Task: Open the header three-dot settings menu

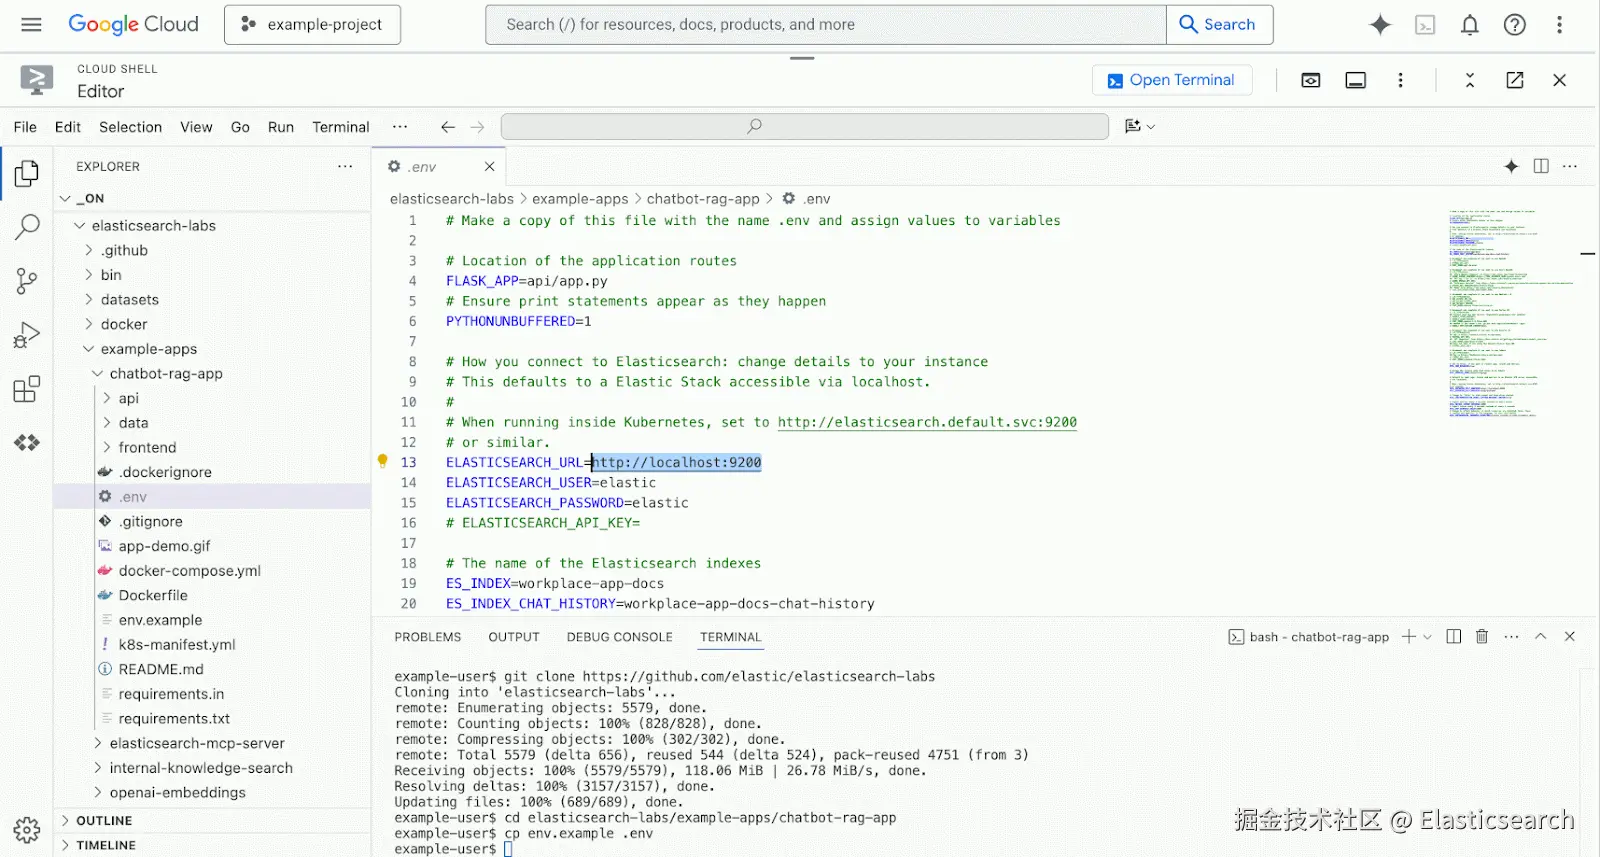Action: pyautogui.click(x=1559, y=25)
